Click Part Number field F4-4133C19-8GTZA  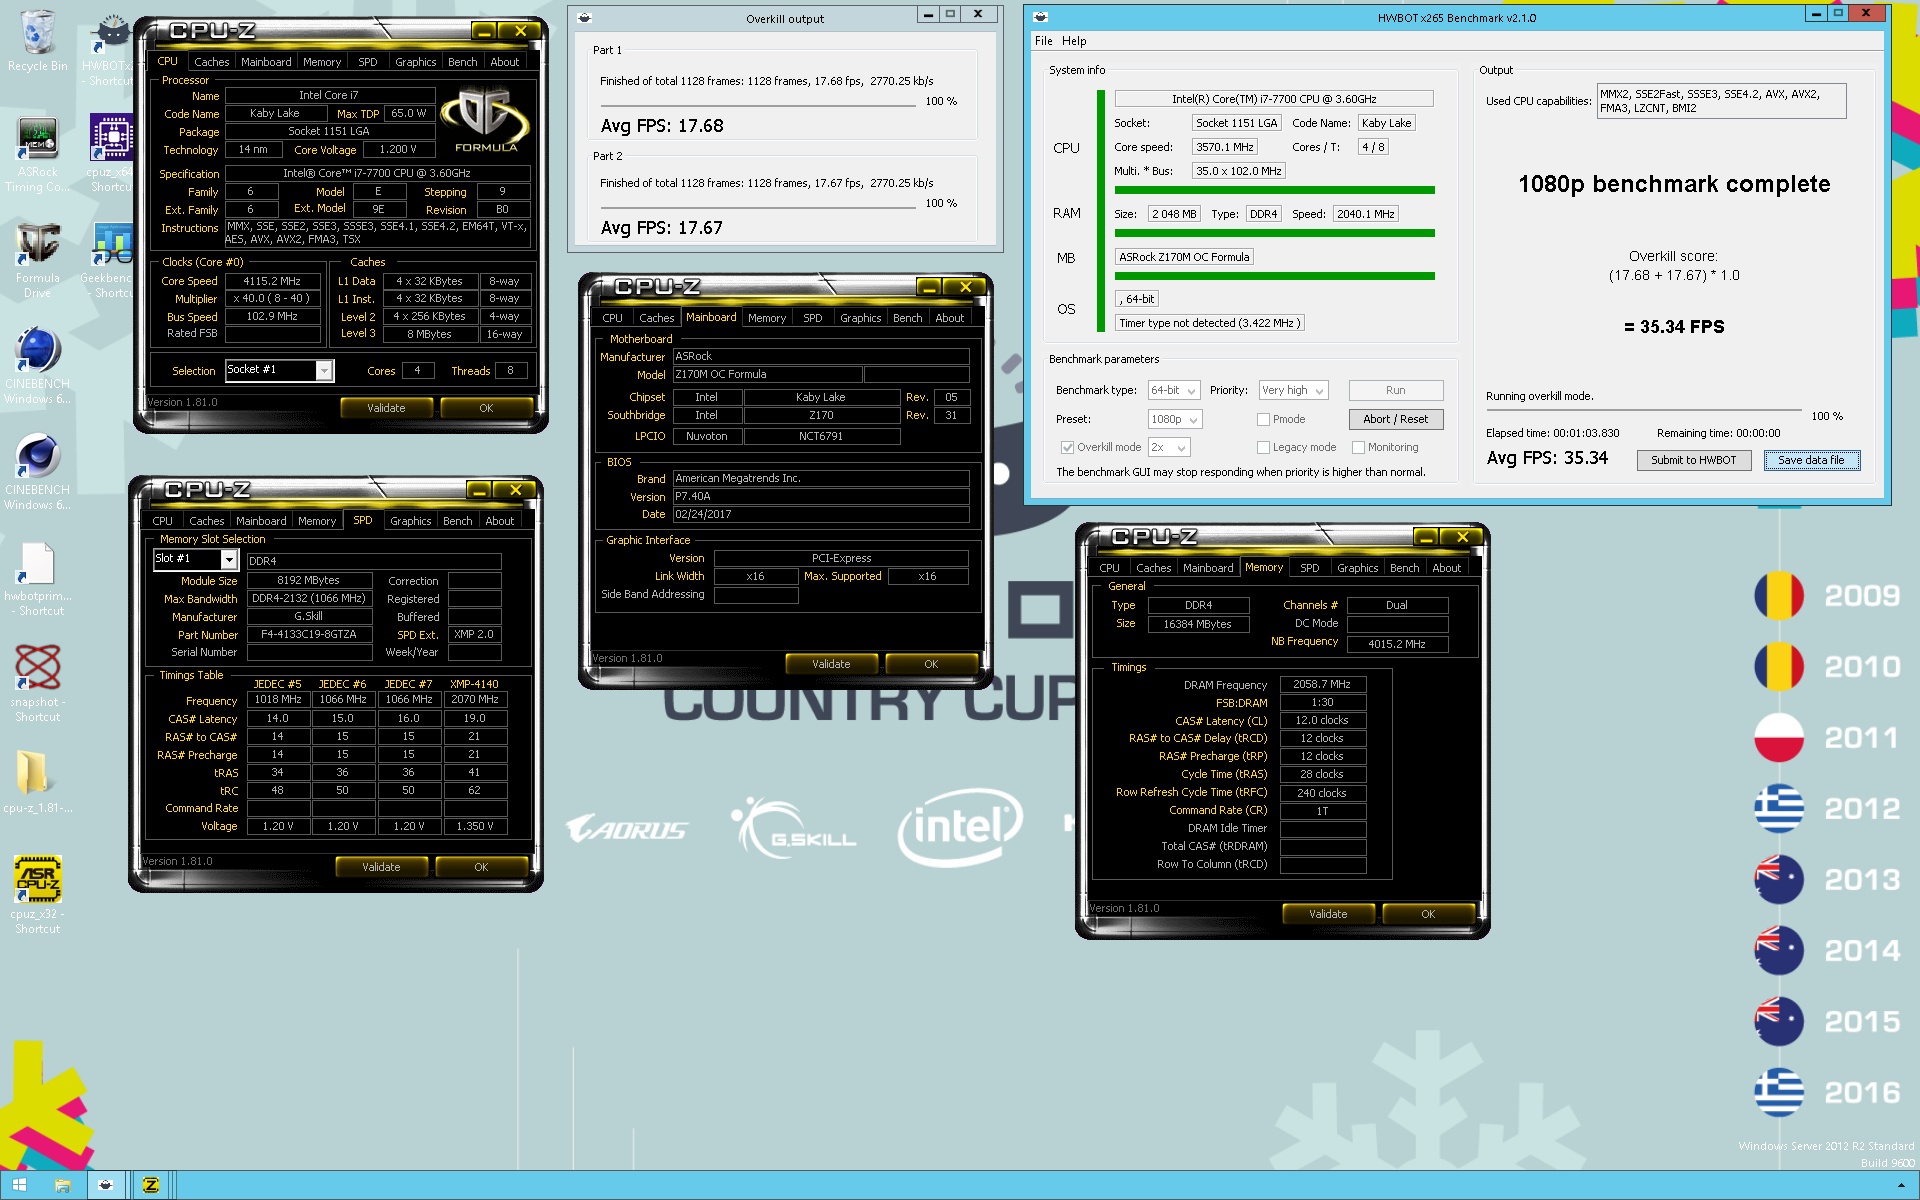[x=309, y=634]
